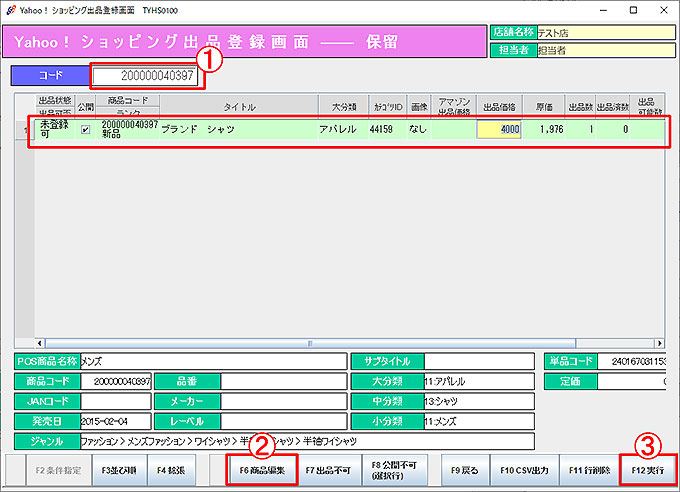Viewport: 680px width, 492px height.
Task: Click the F6 商品編集 button
Action: [x=262, y=468]
